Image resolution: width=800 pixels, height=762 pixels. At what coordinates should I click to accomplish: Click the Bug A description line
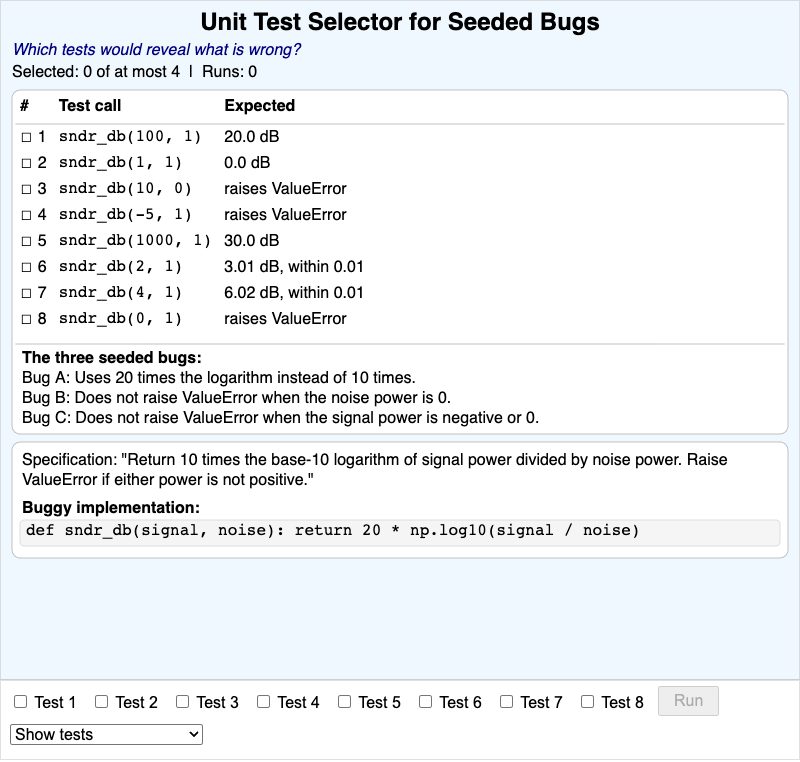click(x=219, y=377)
